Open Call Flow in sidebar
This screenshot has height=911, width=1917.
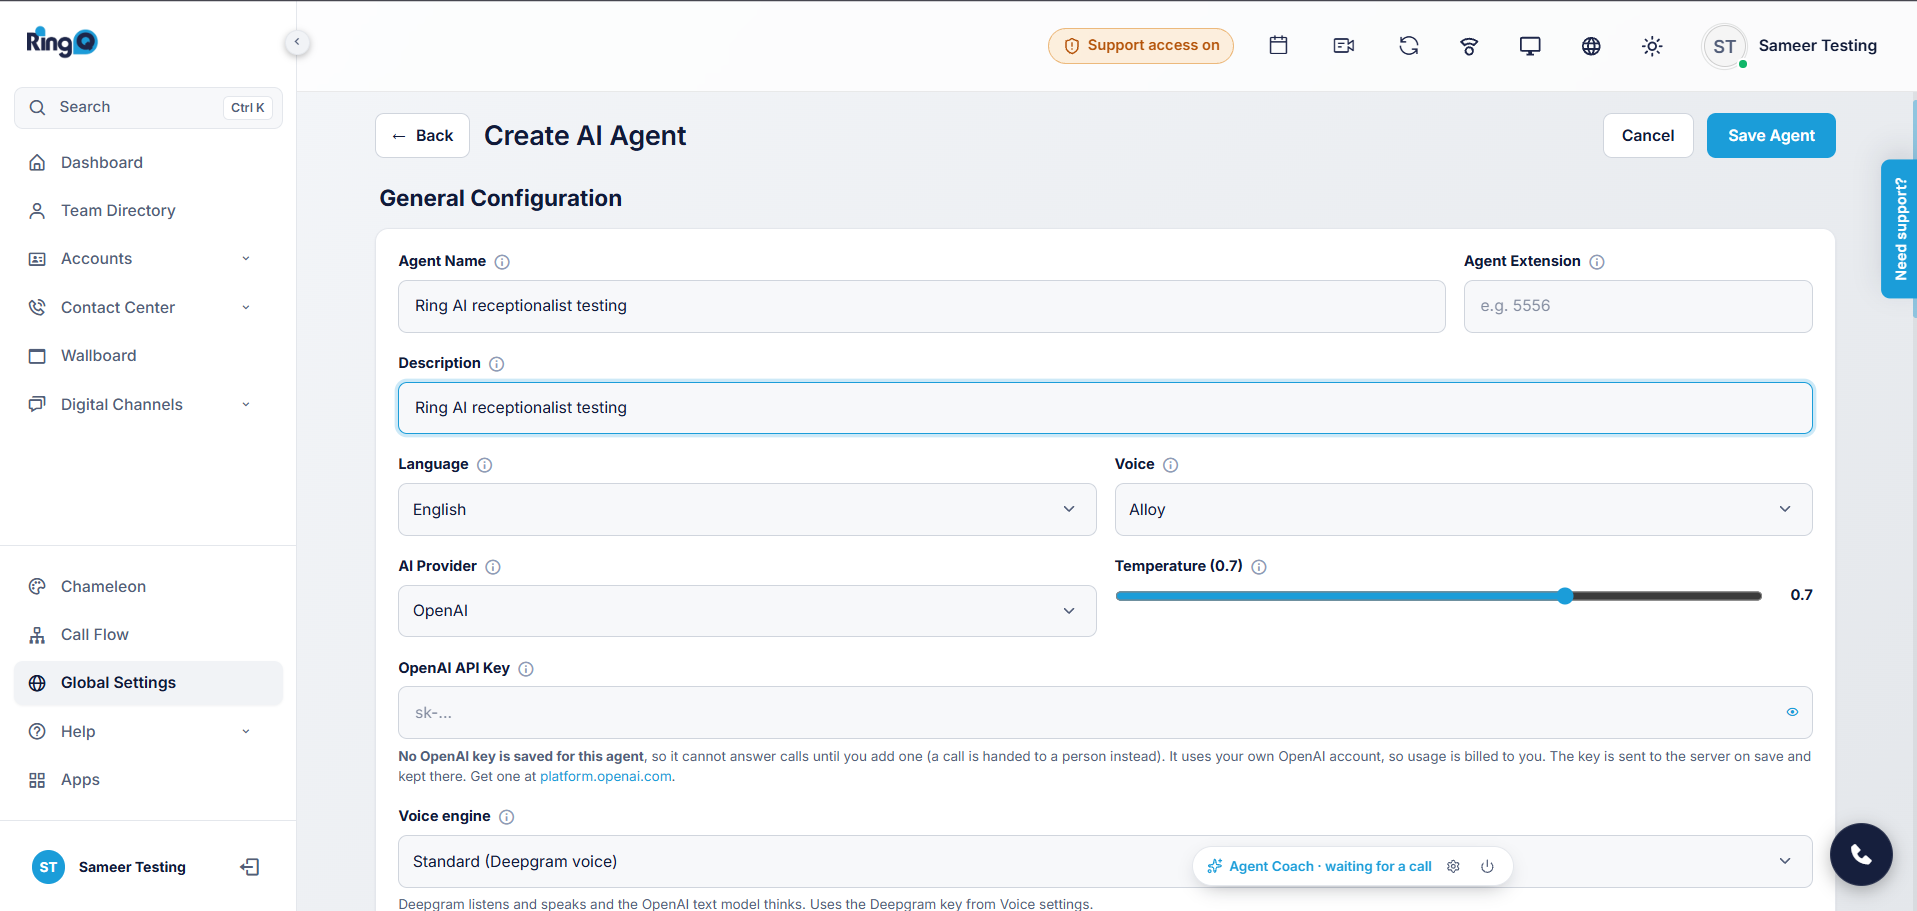[148, 634]
